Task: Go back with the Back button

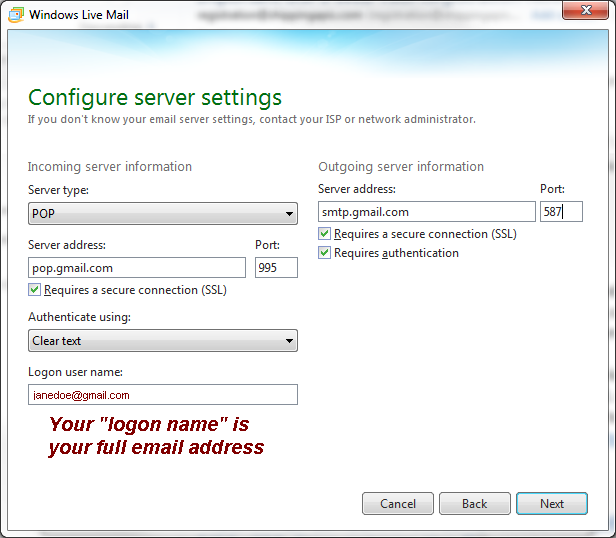Action: tap(475, 503)
